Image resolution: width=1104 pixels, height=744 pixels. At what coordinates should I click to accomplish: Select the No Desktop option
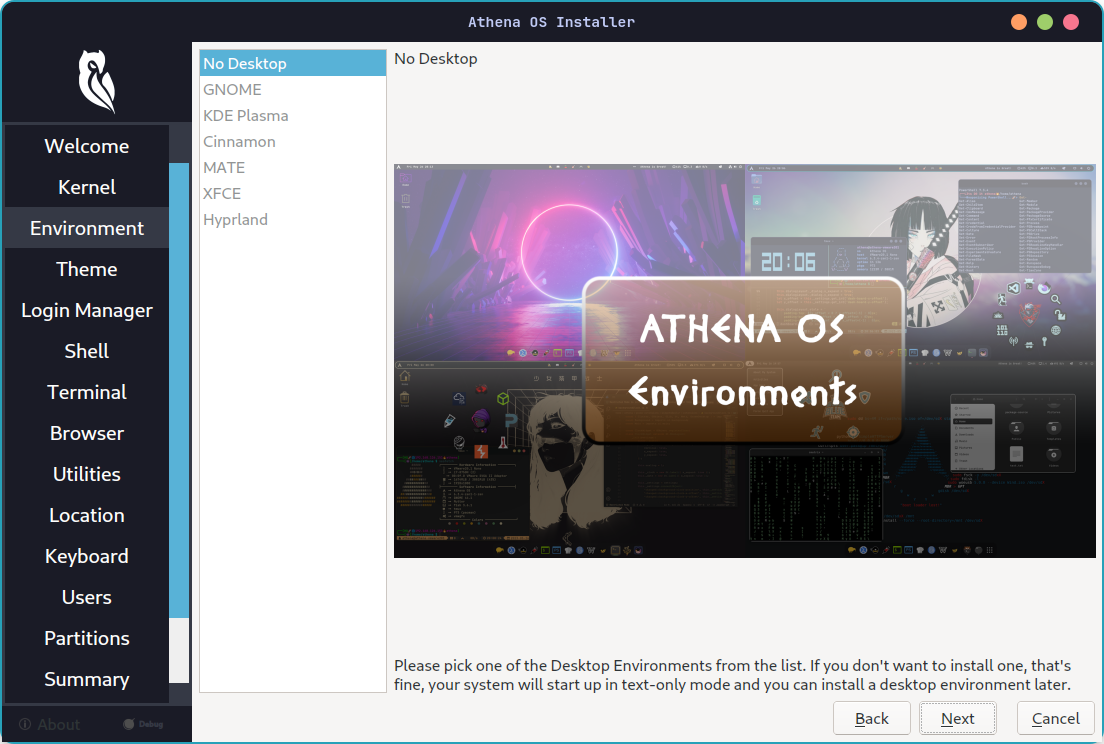[x=244, y=63]
